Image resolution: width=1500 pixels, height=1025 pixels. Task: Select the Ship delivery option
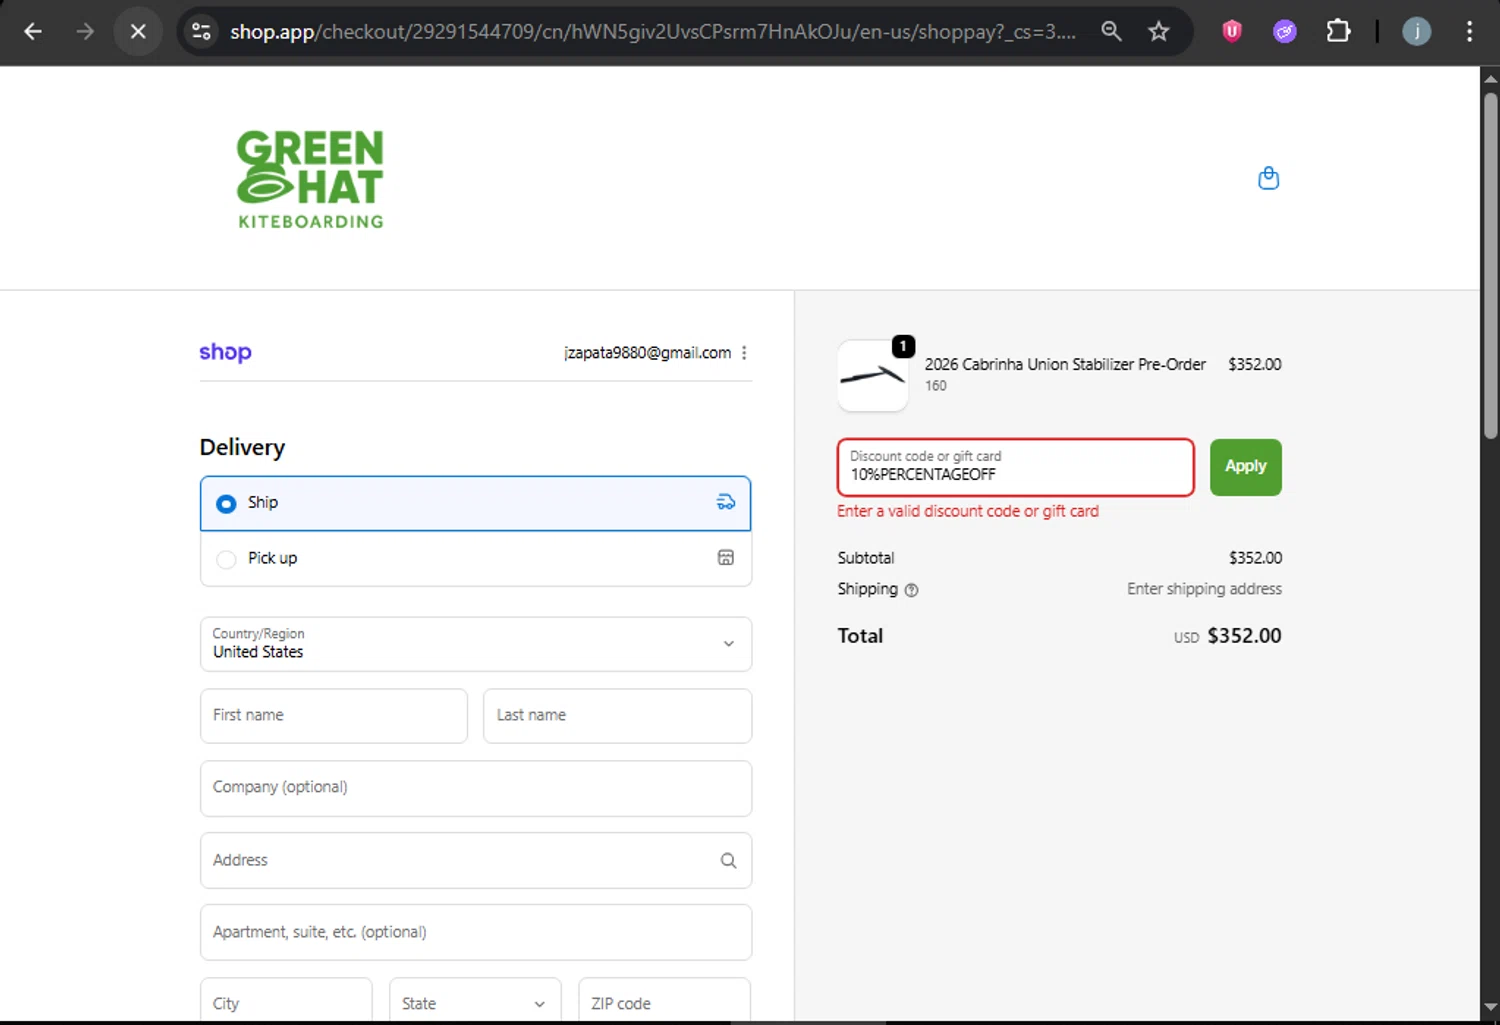[476, 503]
